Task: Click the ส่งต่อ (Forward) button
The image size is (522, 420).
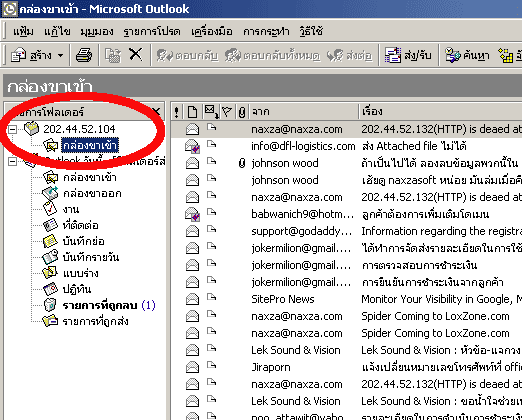Action: tap(349, 55)
